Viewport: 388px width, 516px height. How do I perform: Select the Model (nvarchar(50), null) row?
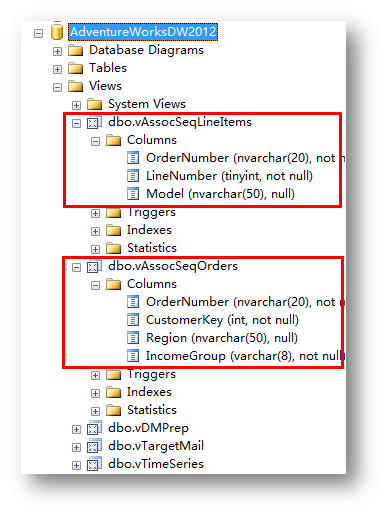[220, 194]
